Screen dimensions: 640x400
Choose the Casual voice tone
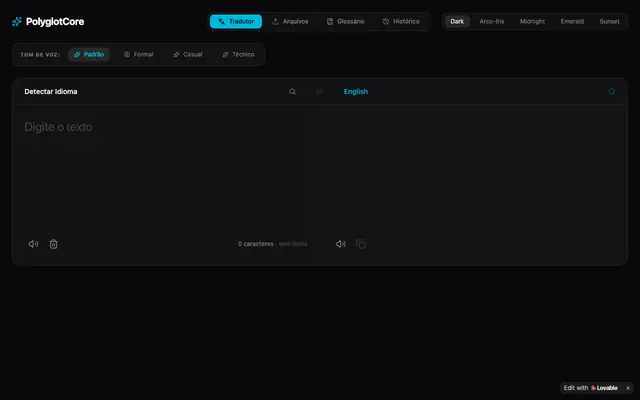188,55
